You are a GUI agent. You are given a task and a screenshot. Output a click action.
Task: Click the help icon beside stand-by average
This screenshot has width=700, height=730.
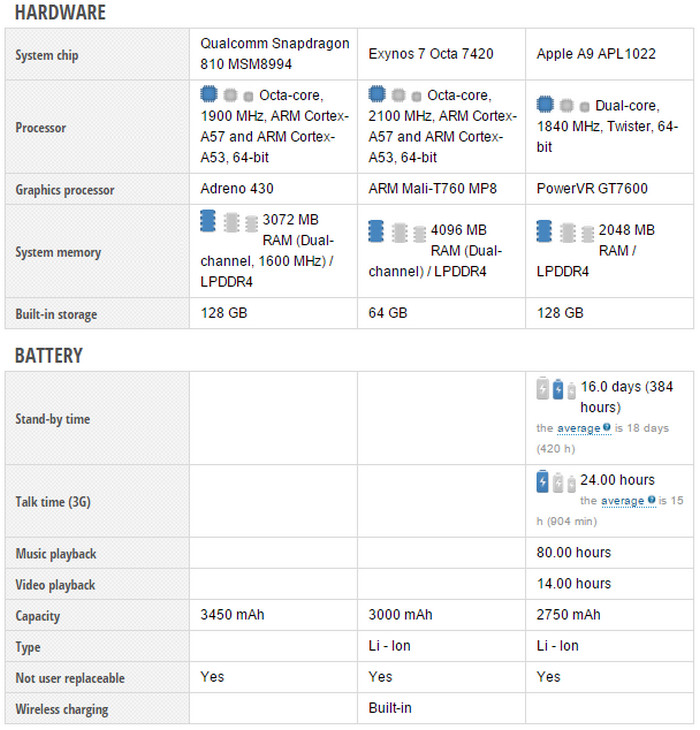click(607, 428)
